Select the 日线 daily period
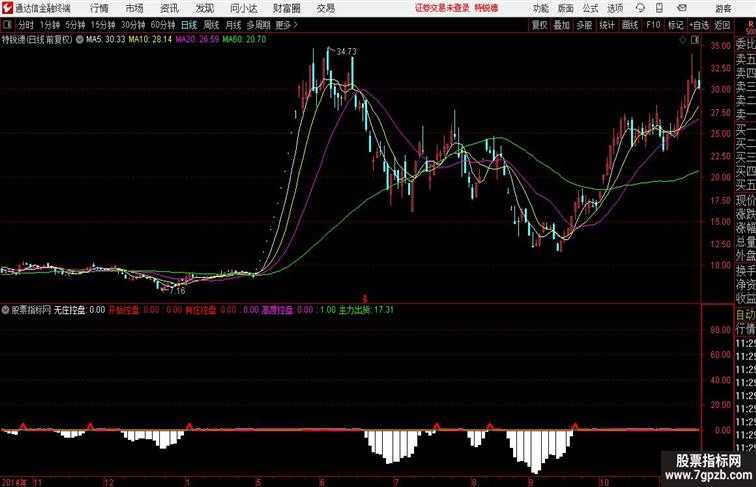This screenshot has width=756, height=487. [189, 25]
